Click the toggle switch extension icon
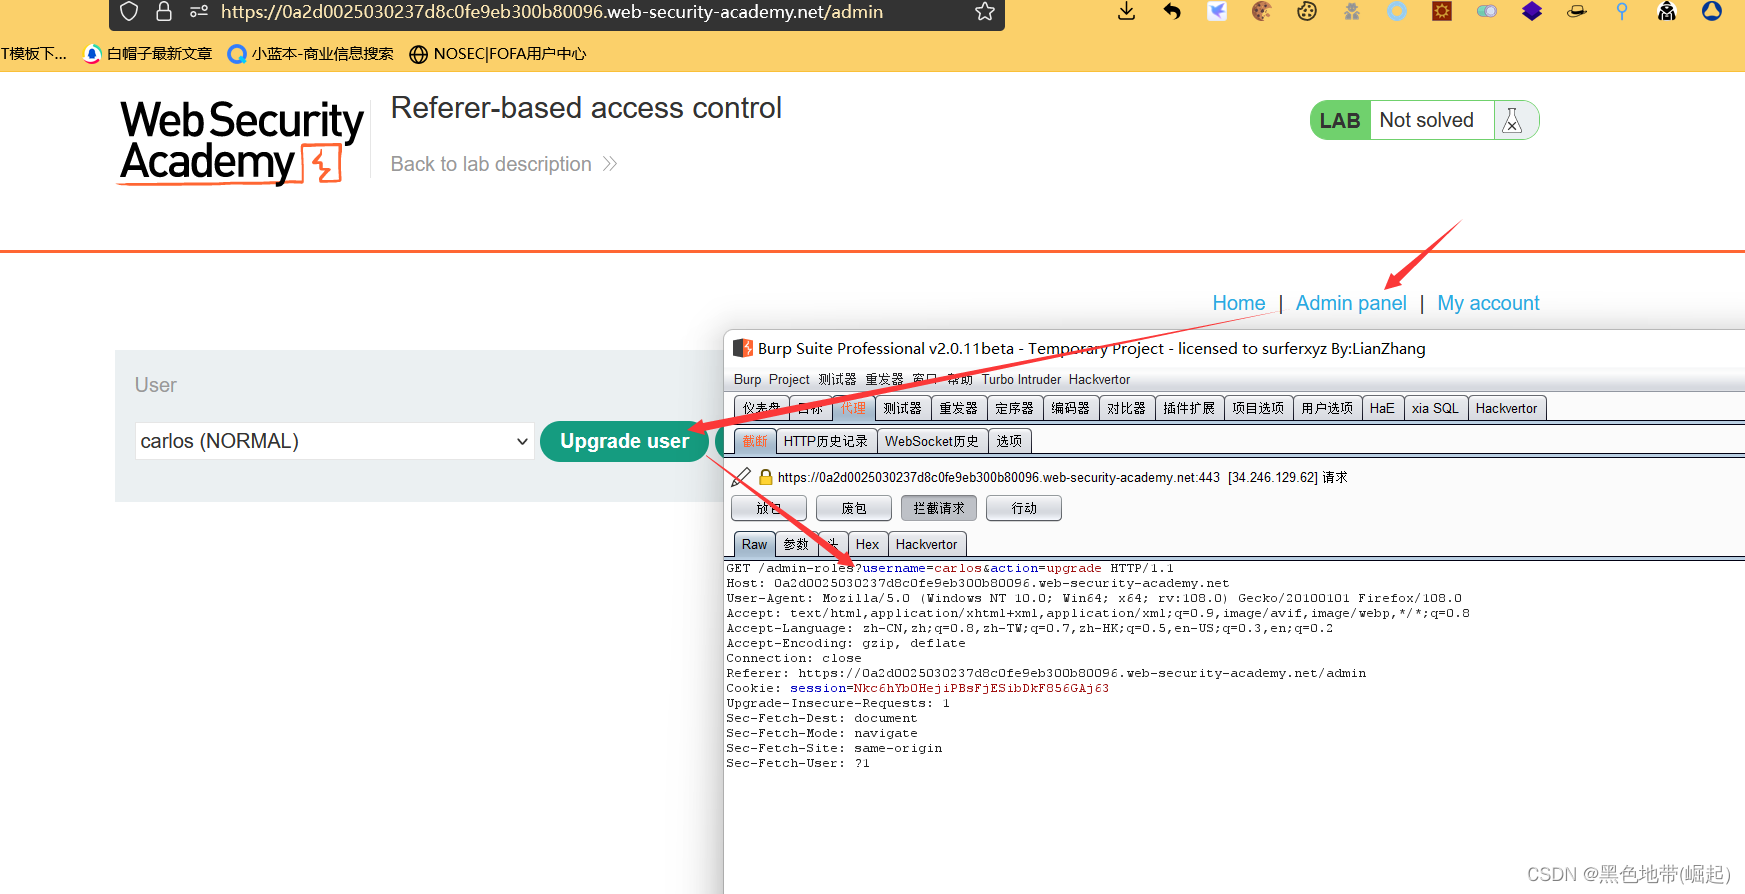 pos(1487,12)
